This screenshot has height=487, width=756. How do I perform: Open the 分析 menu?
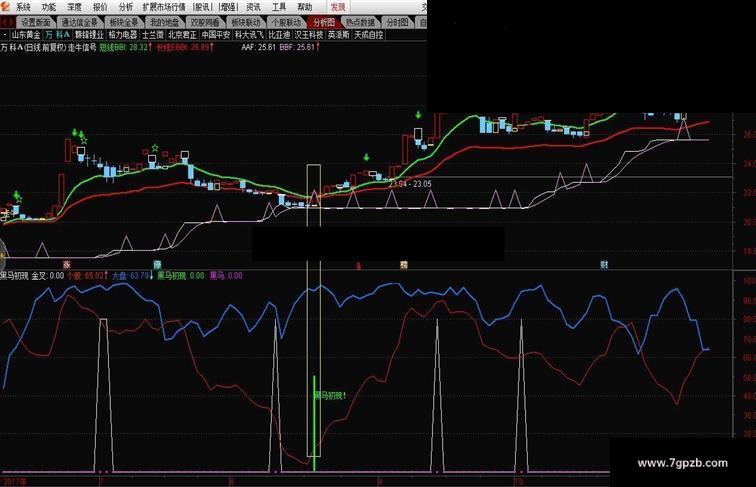[x=126, y=7]
